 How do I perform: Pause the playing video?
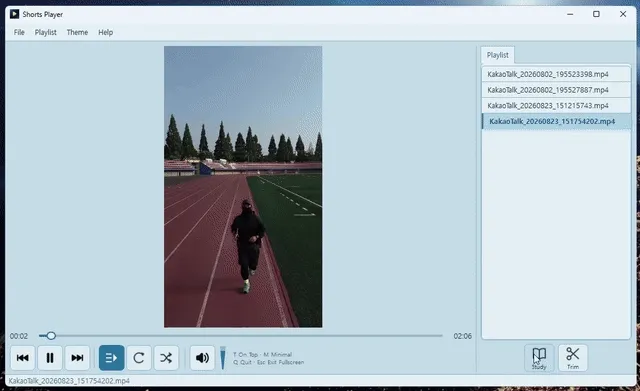tap(50, 358)
